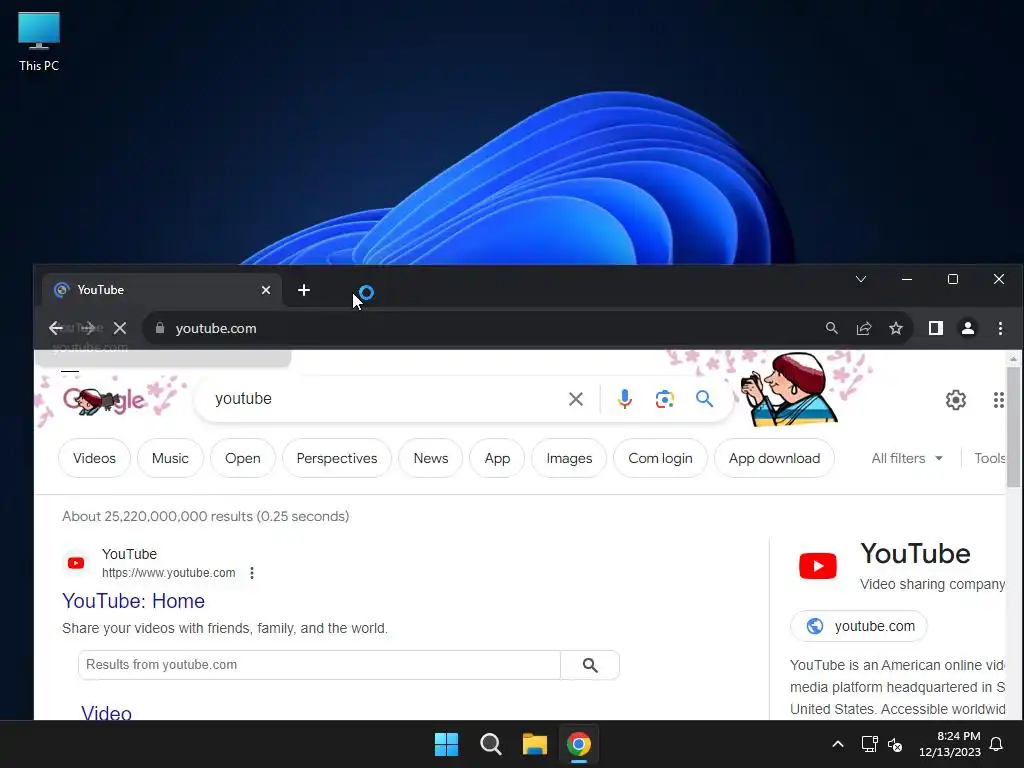This screenshot has width=1024, height=768.
Task: Click the YouTube logo in the knowledge panel
Action: tap(818, 566)
